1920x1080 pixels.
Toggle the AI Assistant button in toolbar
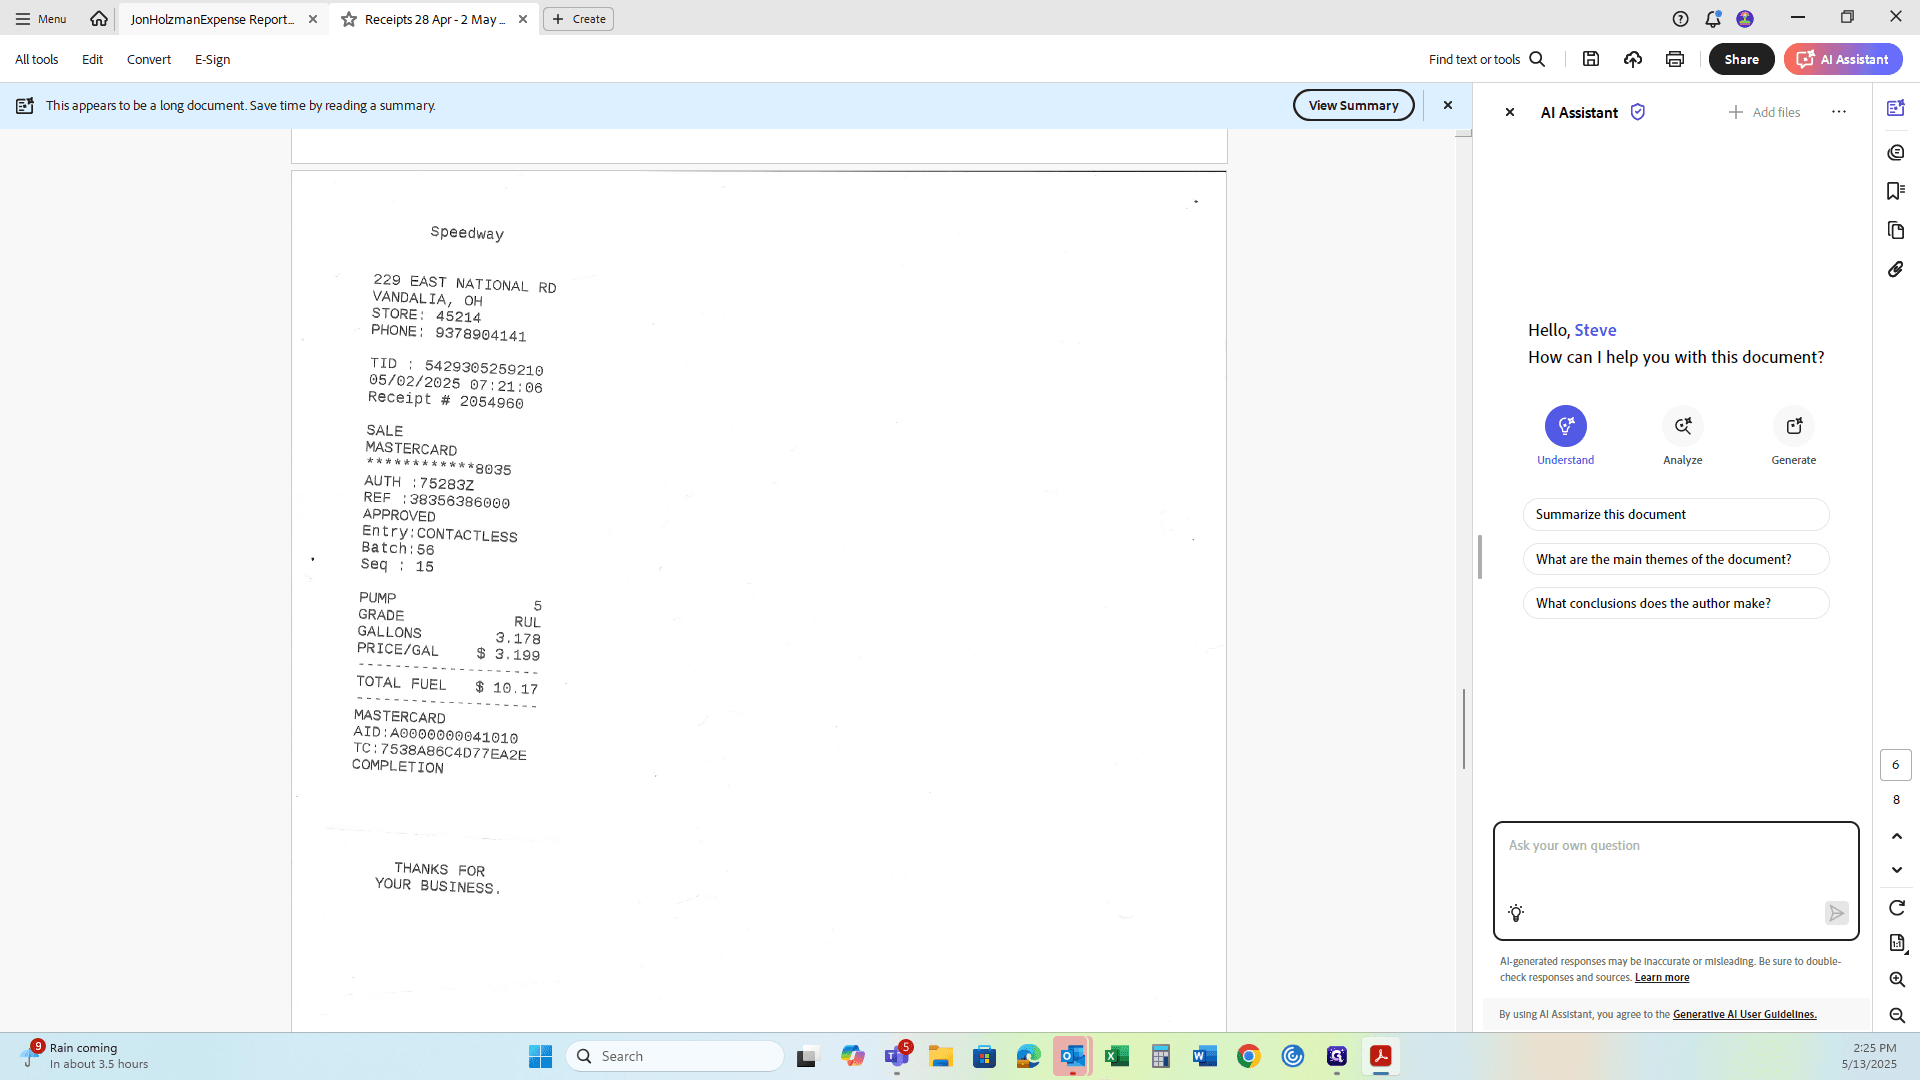(x=1843, y=60)
